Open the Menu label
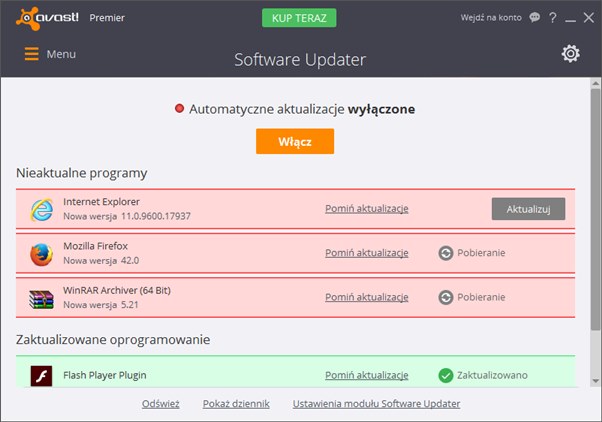The height and width of the screenshot is (422, 602). (x=61, y=54)
